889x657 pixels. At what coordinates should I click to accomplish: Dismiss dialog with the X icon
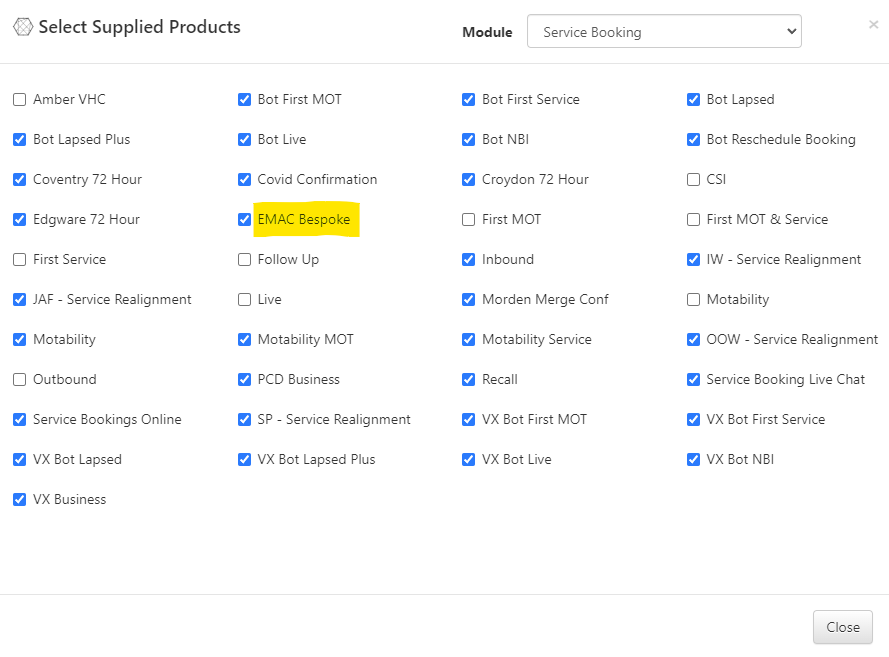(x=873, y=24)
